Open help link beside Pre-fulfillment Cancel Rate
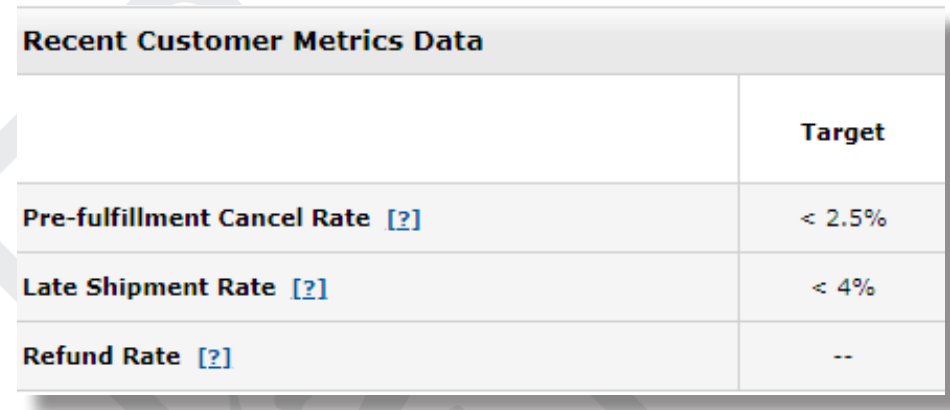The image size is (950, 410). point(404,219)
